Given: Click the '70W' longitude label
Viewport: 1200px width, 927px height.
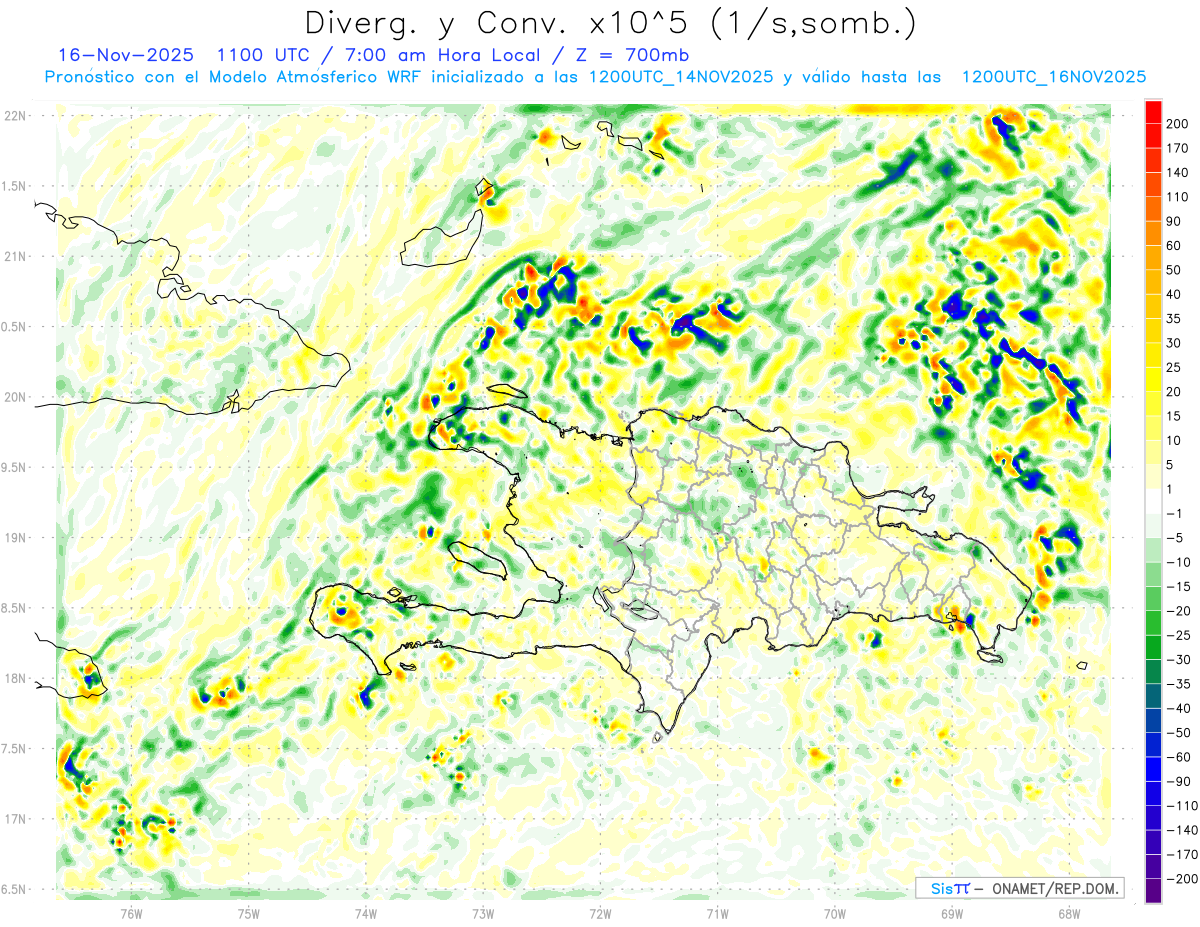Looking at the screenshot, I should tap(834, 914).
